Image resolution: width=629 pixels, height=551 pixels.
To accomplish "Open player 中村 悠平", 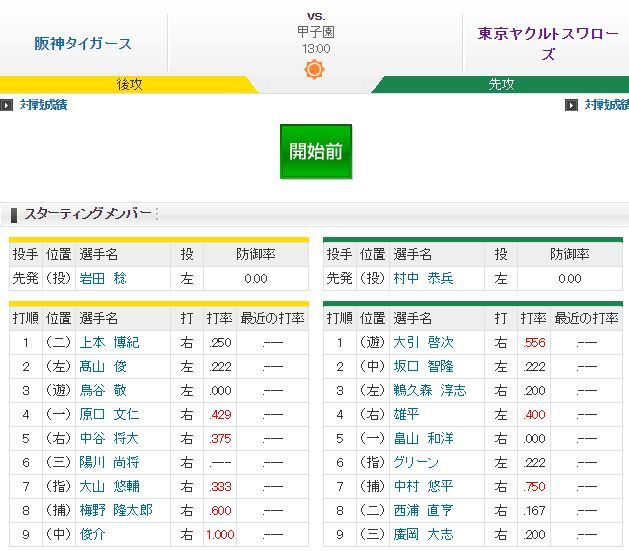I will (x=423, y=486).
